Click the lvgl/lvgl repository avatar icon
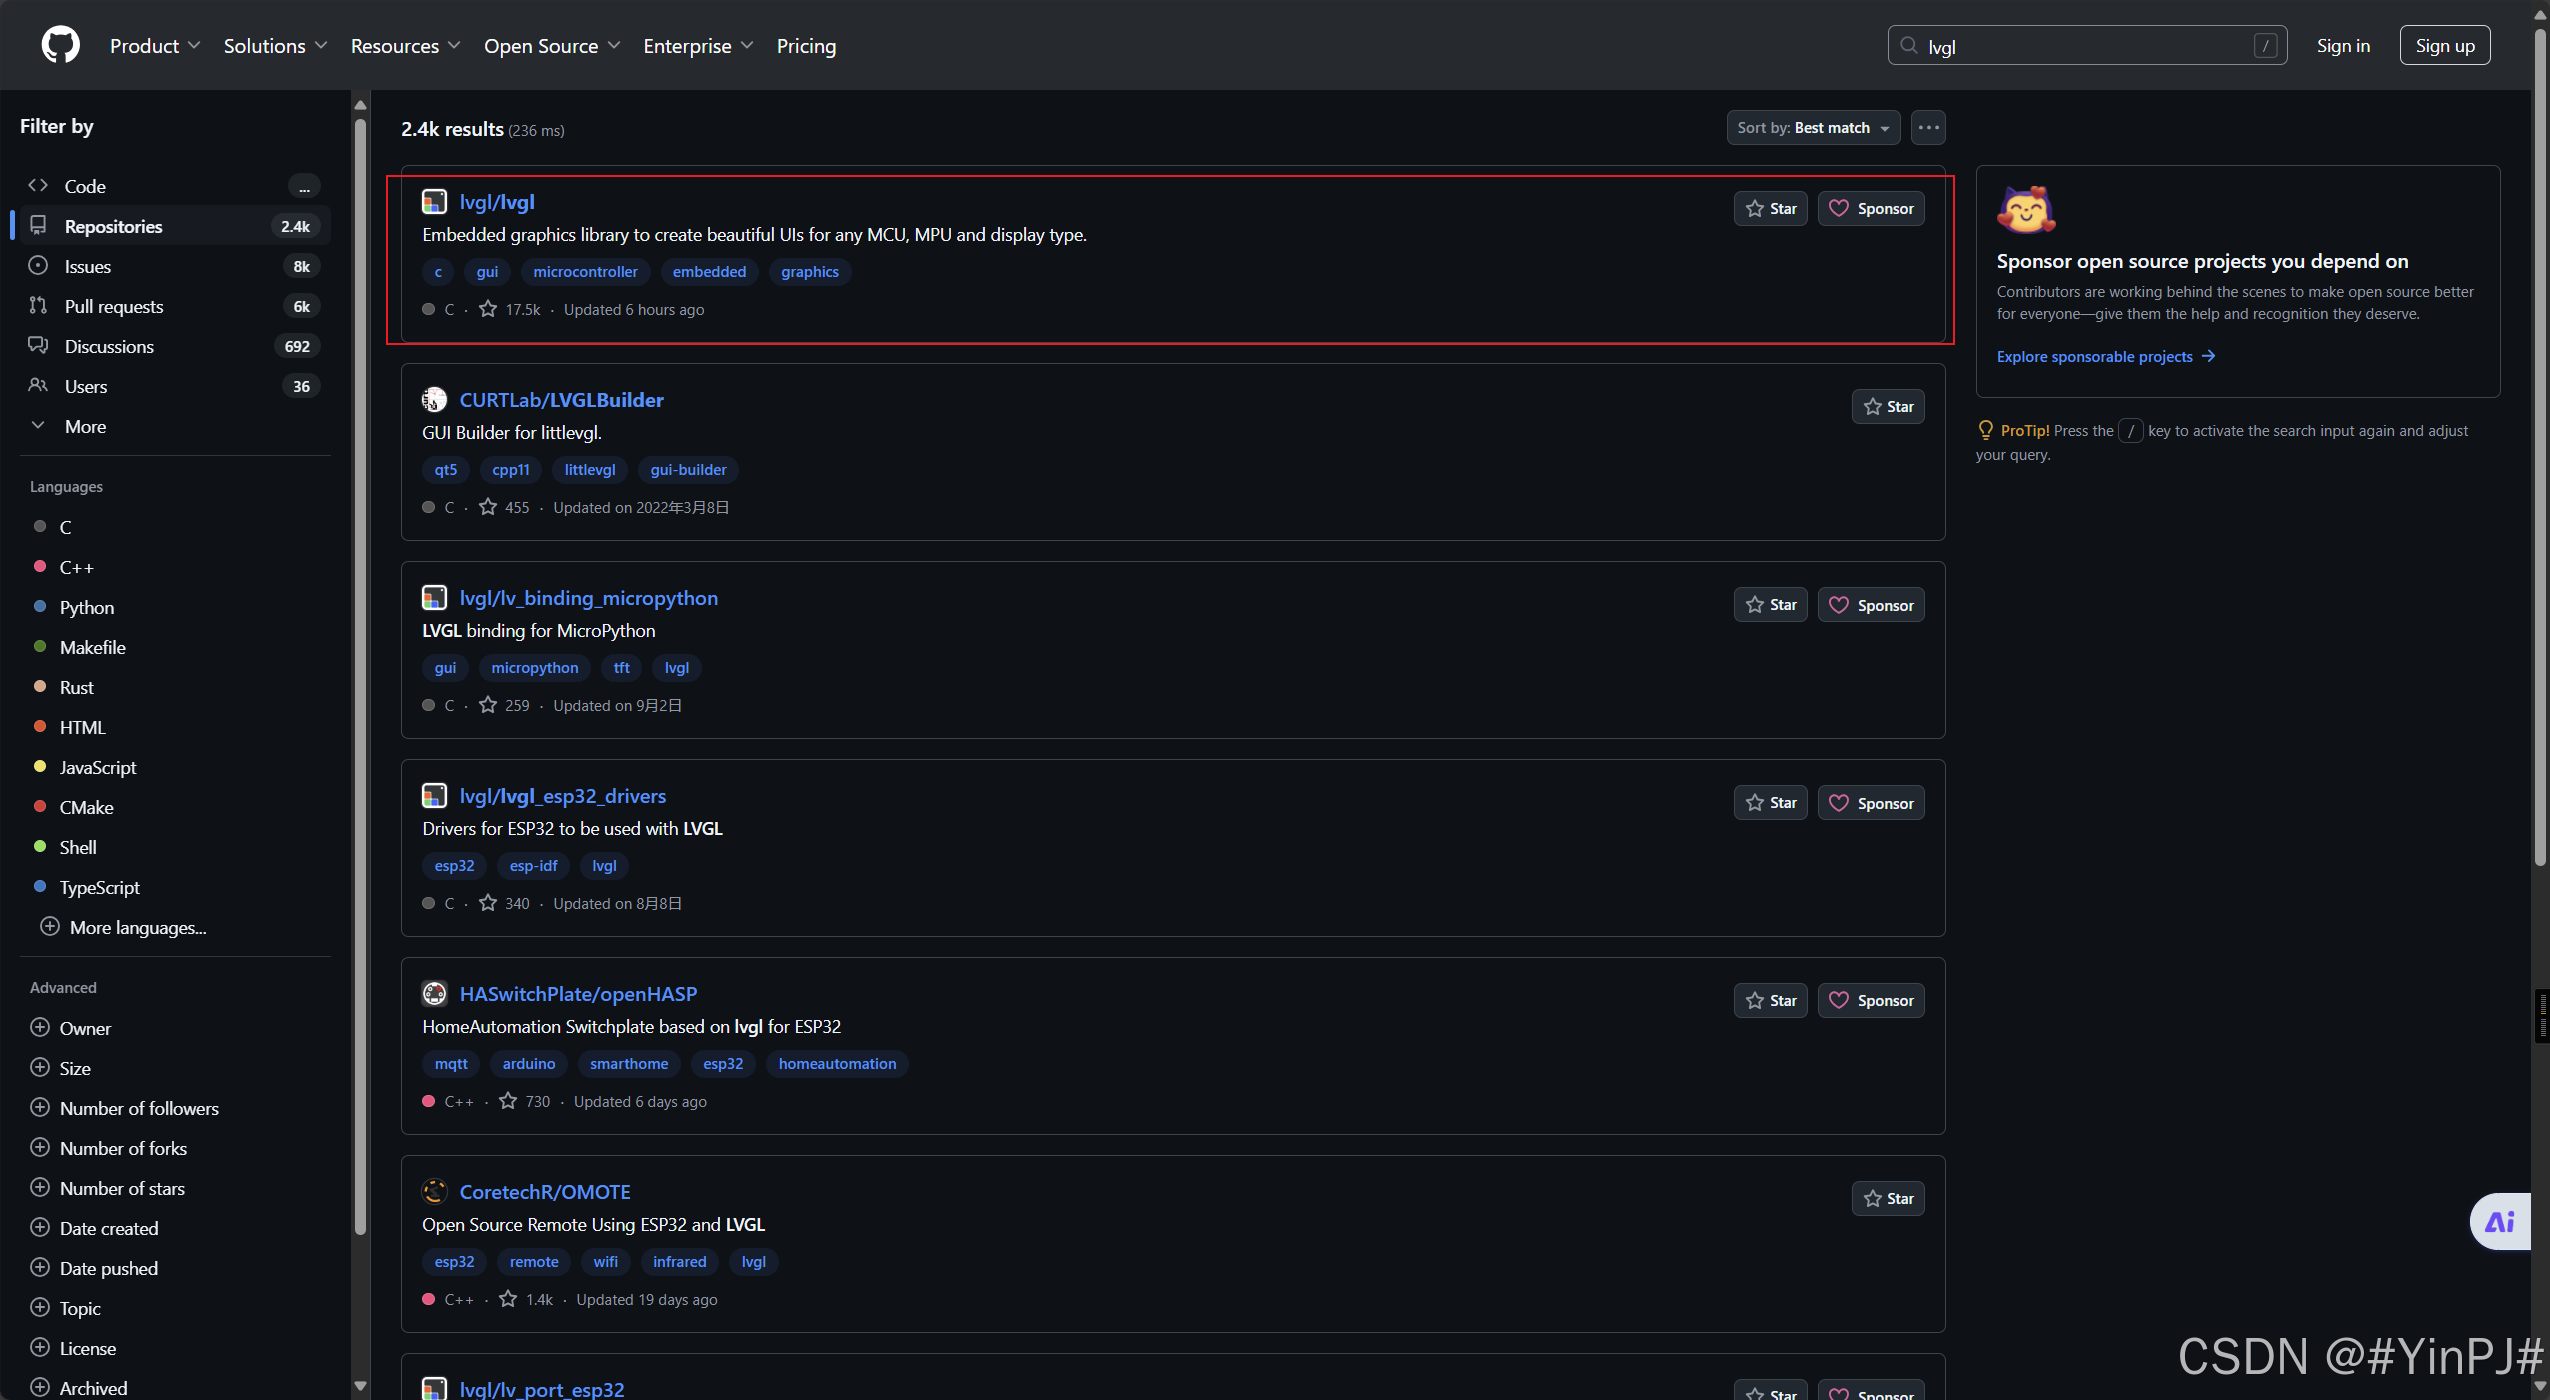The image size is (2550, 1400). coord(434,202)
